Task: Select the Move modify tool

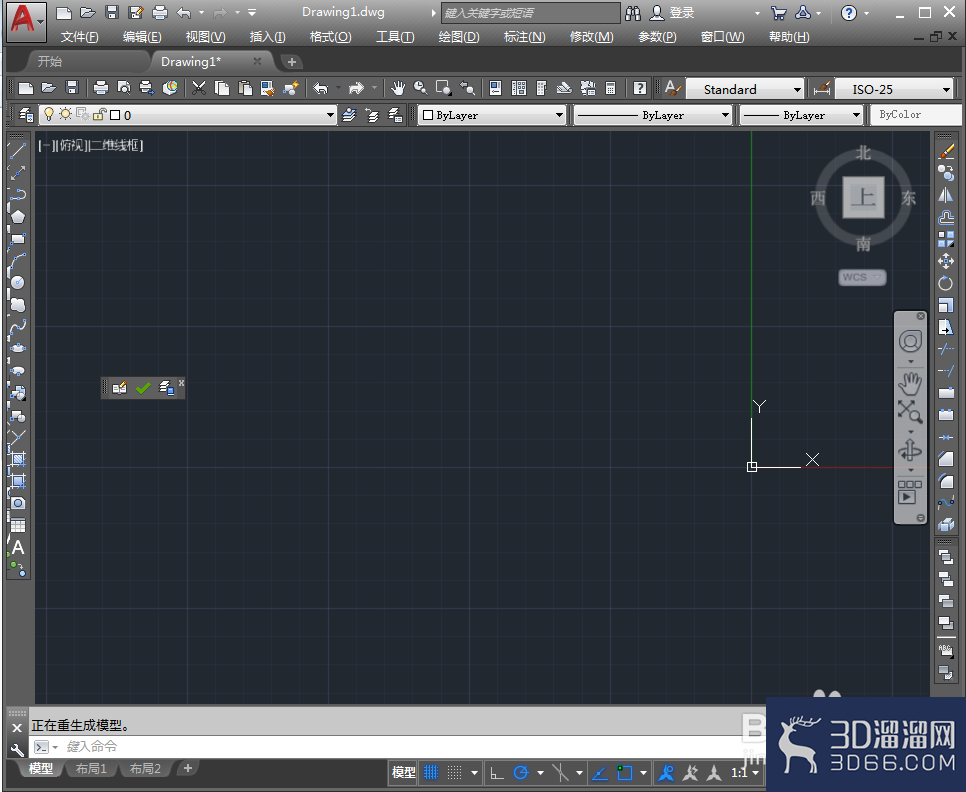Action: click(946, 261)
